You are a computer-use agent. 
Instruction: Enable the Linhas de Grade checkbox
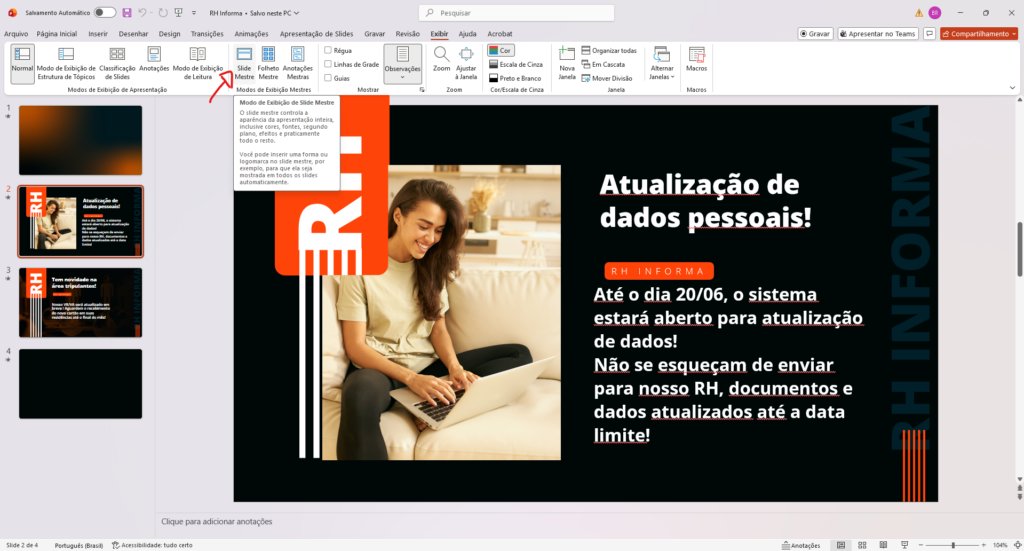329,63
